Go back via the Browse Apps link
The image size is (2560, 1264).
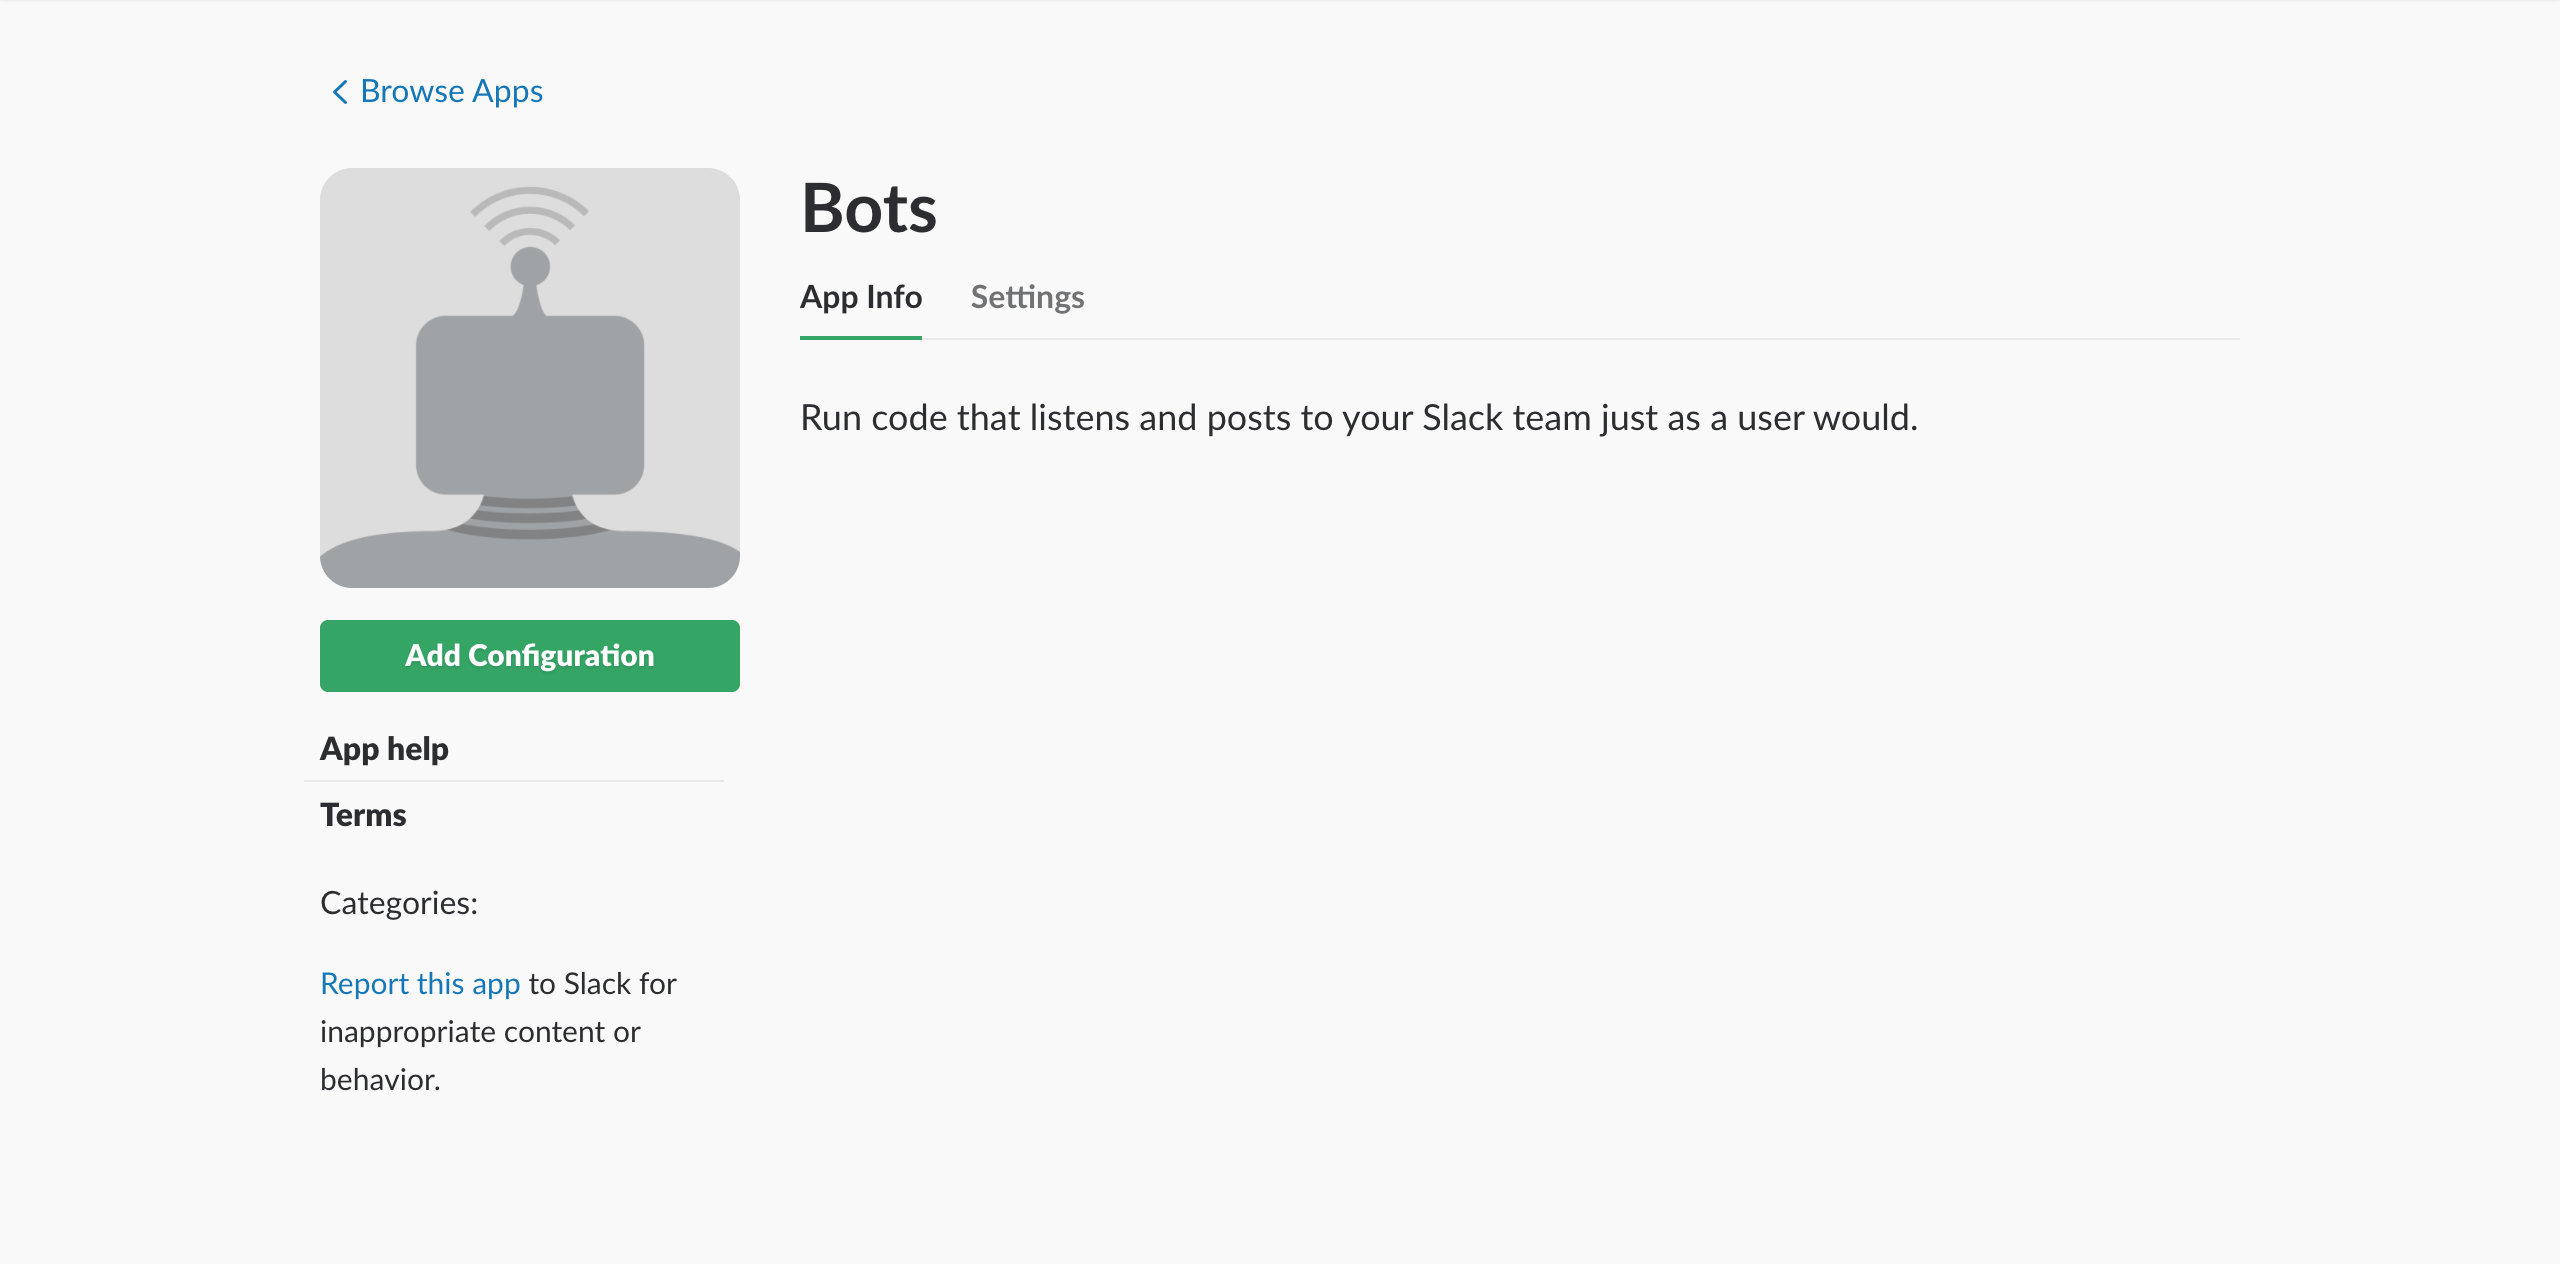(451, 91)
